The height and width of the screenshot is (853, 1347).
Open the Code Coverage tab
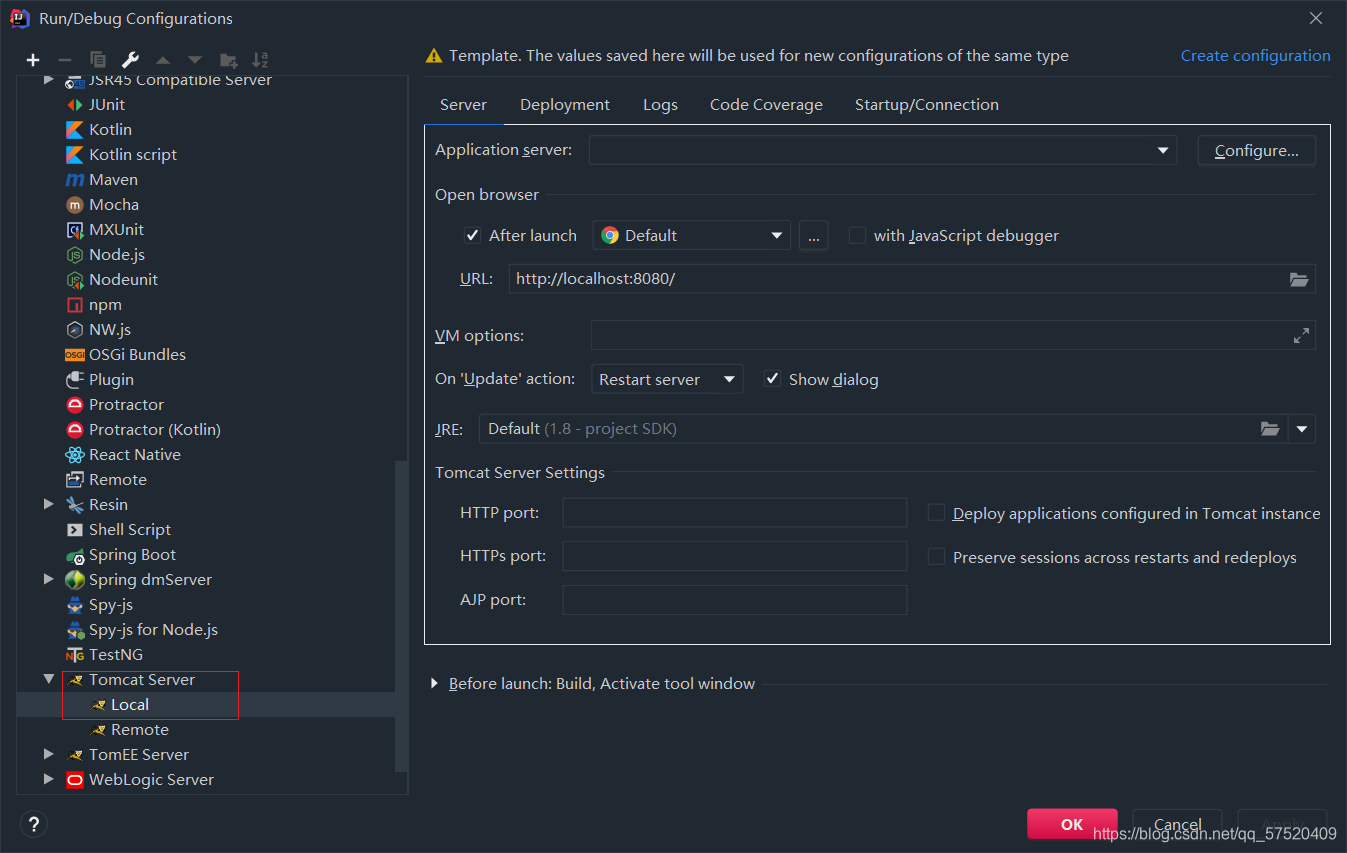coord(766,105)
